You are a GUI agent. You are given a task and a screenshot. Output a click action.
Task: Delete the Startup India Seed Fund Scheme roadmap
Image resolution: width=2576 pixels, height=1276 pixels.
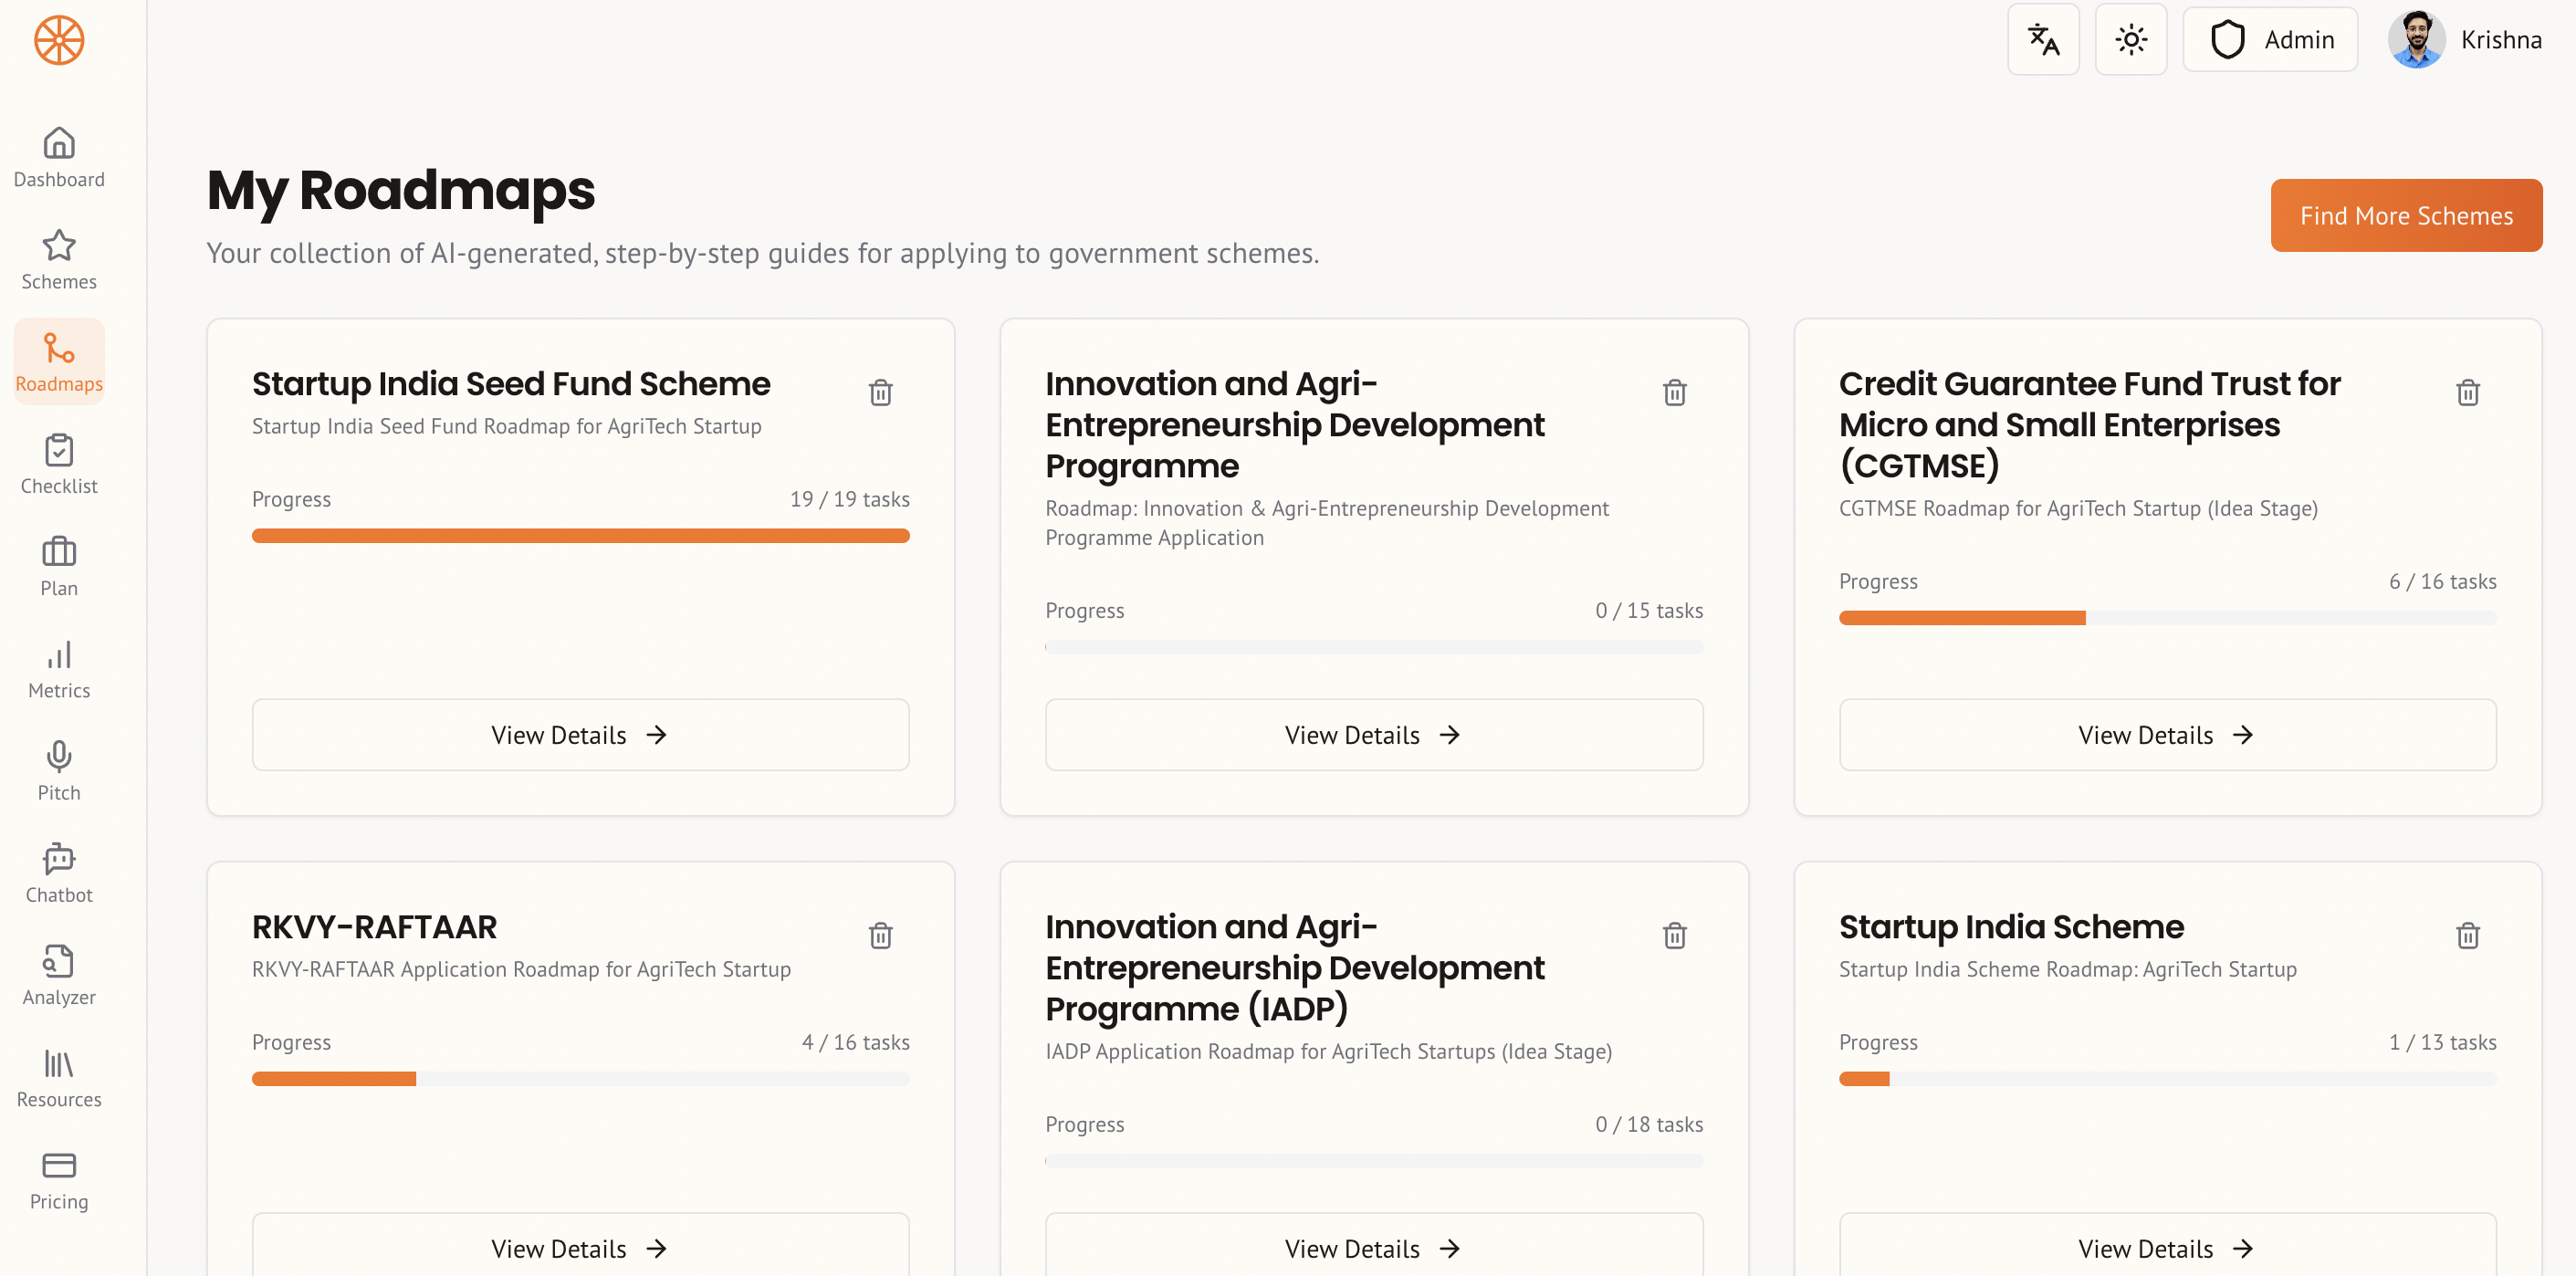[x=880, y=392]
